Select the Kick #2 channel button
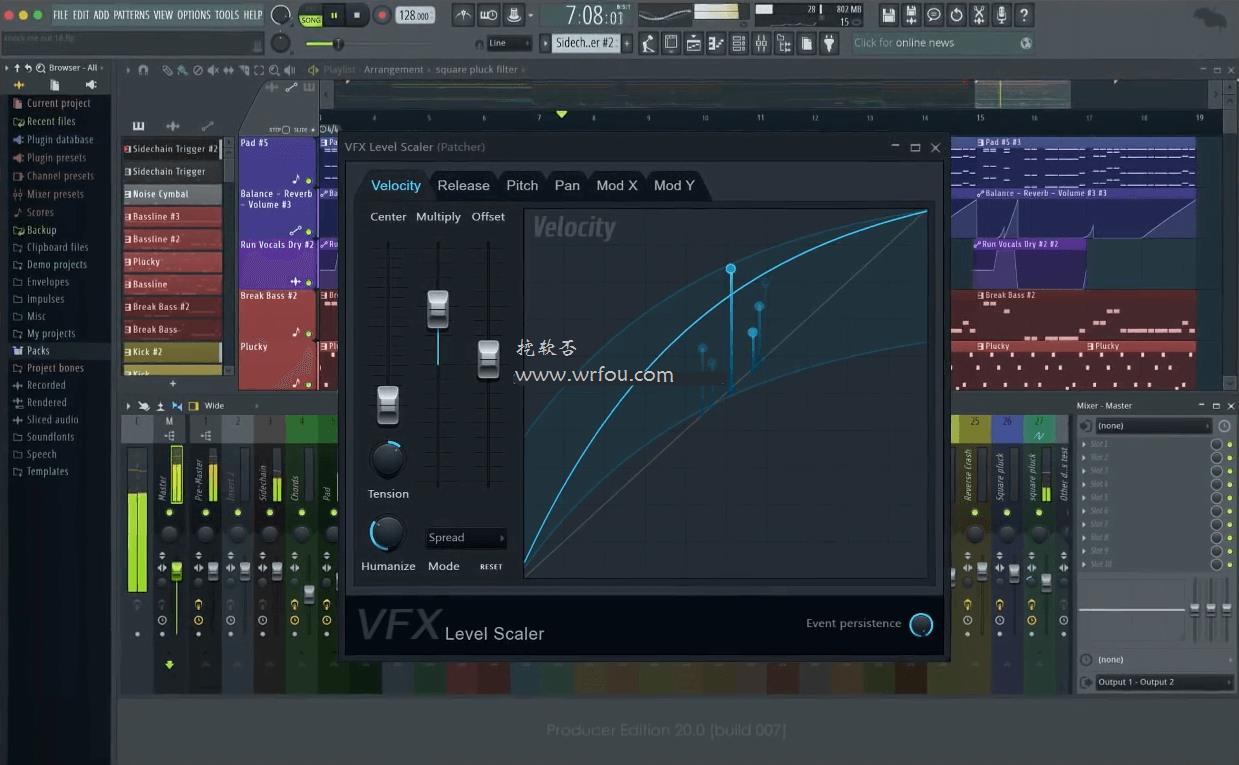The image size is (1239, 765). pyautogui.click(x=173, y=352)
